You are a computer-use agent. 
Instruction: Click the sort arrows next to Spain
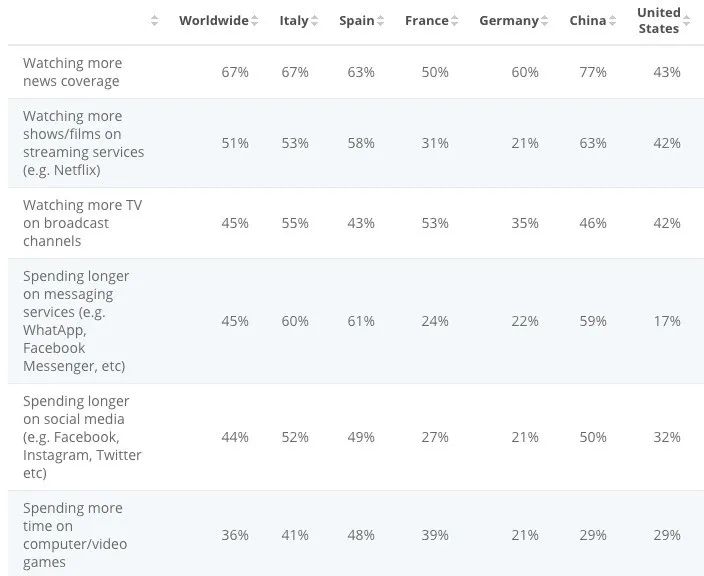pyautogui.click(x=381, y=21)
